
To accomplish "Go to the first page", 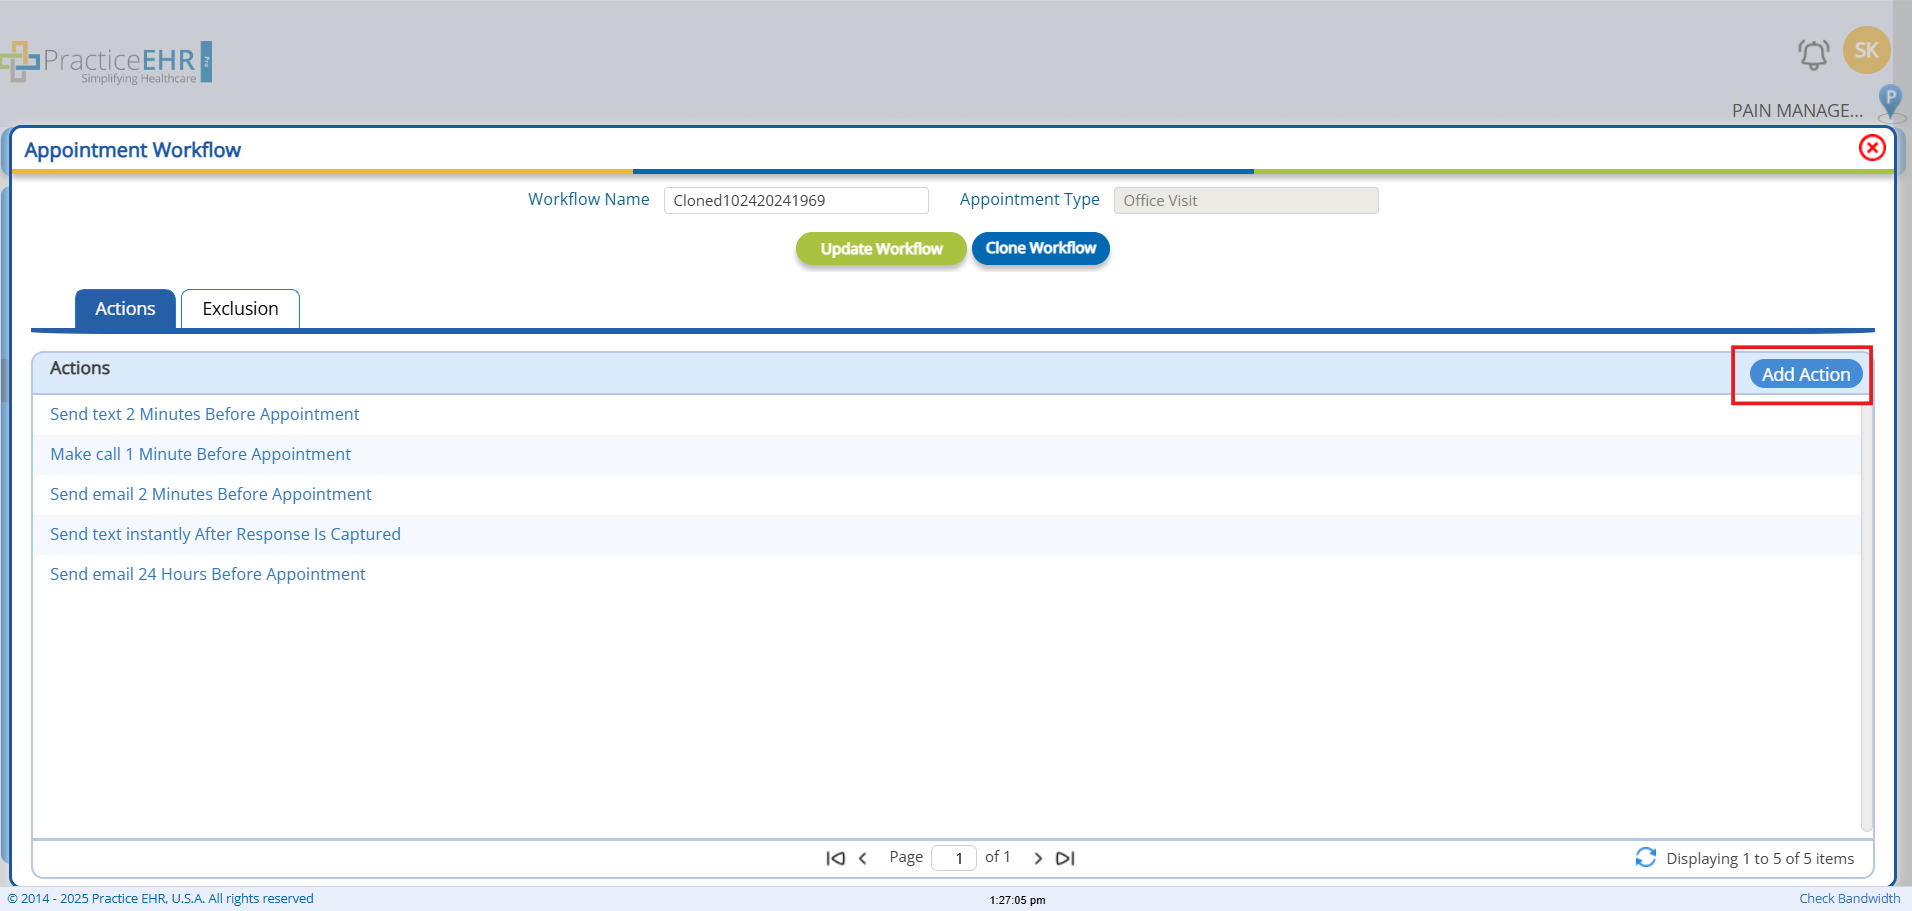I will [x=835, y=858].
